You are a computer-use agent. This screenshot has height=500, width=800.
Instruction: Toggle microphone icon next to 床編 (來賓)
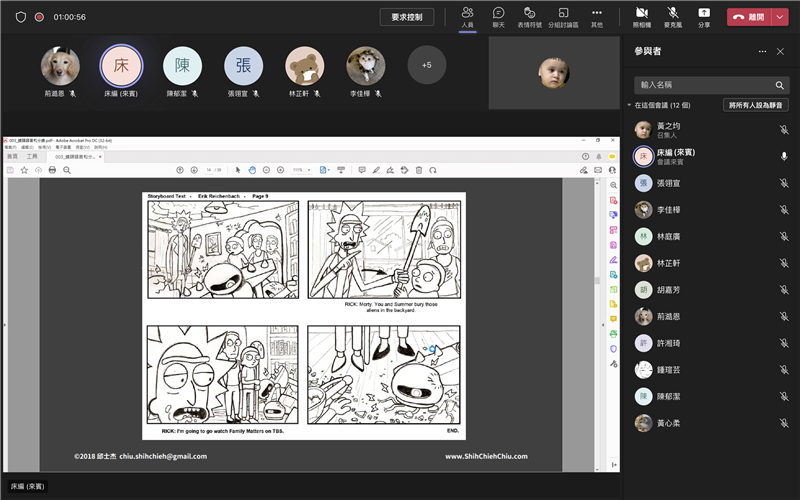(784, 156)
